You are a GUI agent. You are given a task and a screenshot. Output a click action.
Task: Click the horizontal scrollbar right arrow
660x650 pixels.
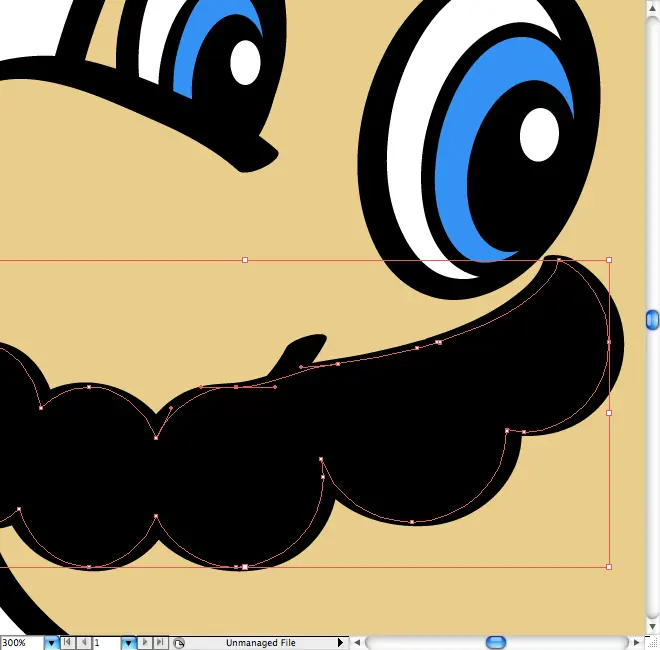click(x=637, y=643)
